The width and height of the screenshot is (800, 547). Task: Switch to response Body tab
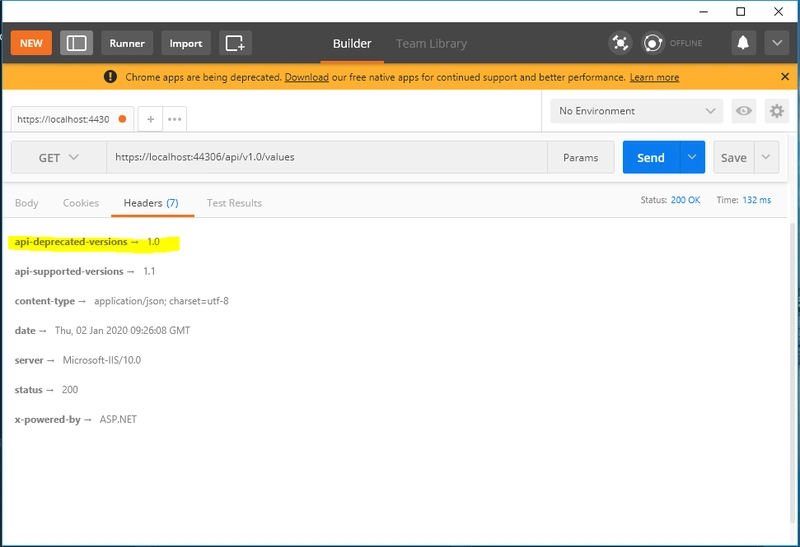pos(27,203)
